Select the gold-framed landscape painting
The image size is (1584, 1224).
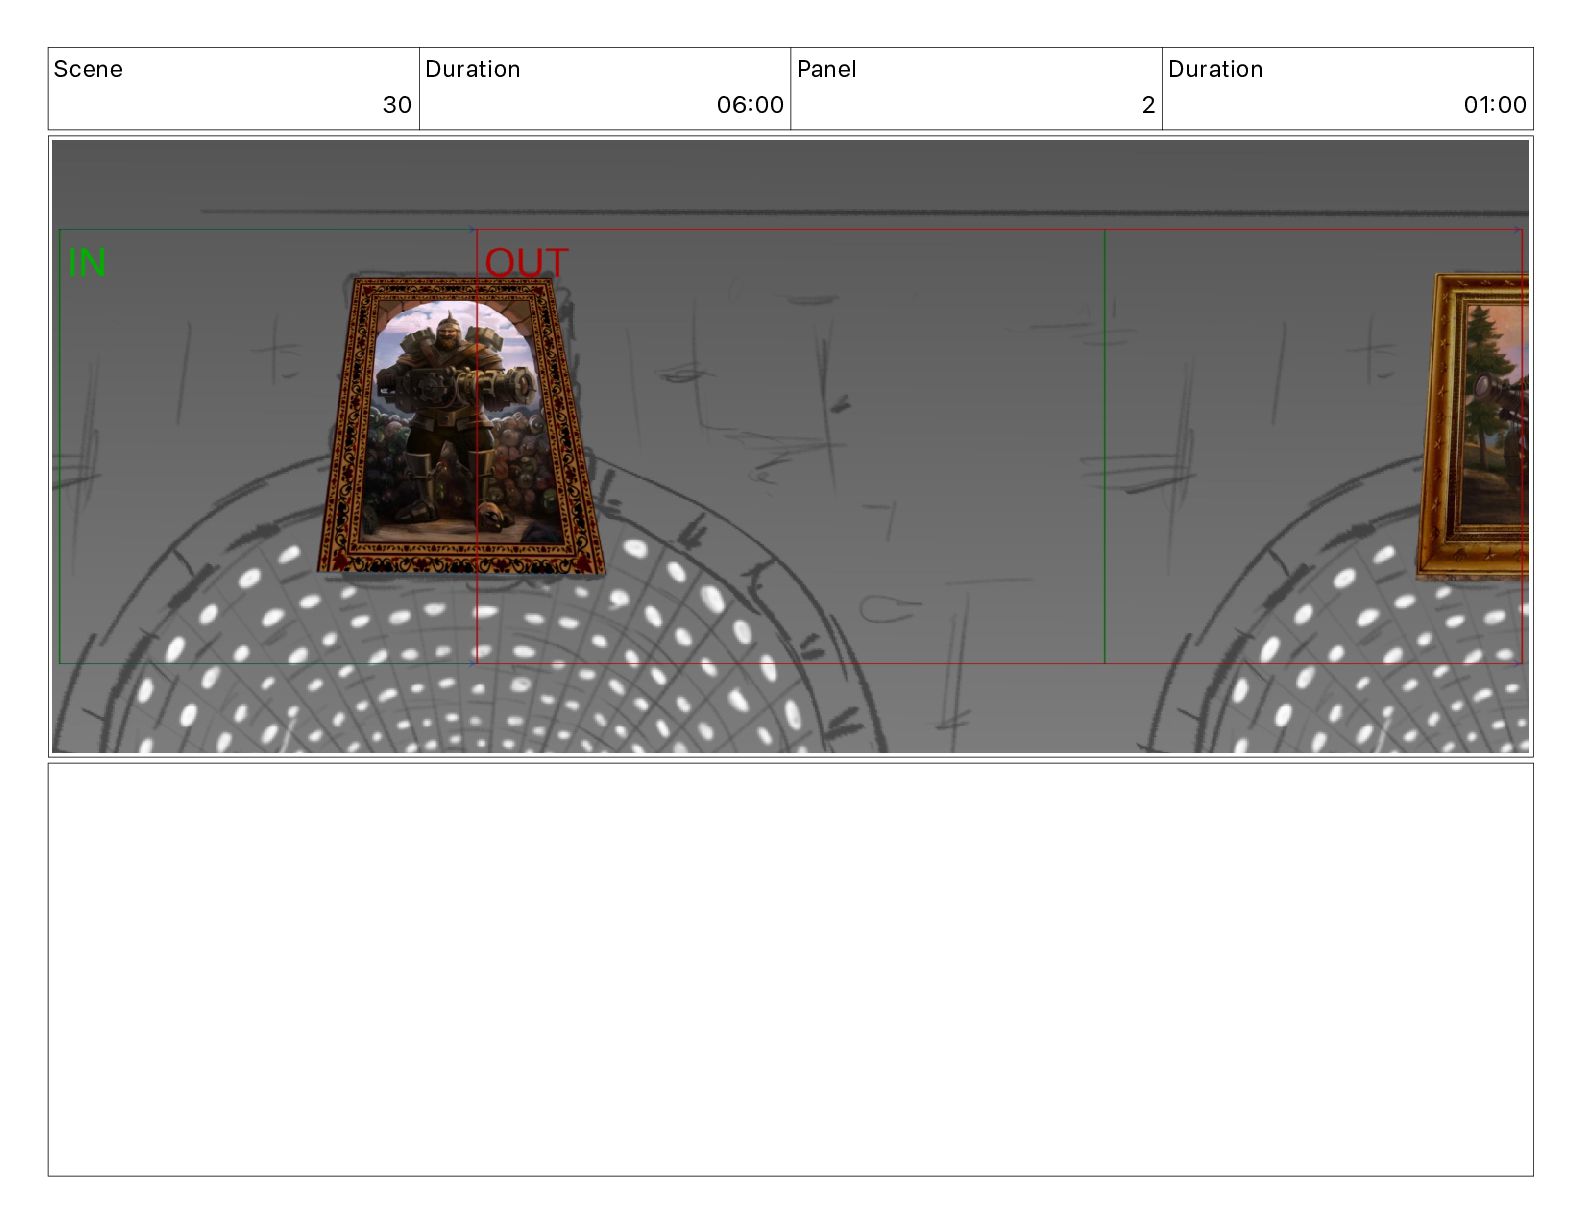pos(1472,427)
